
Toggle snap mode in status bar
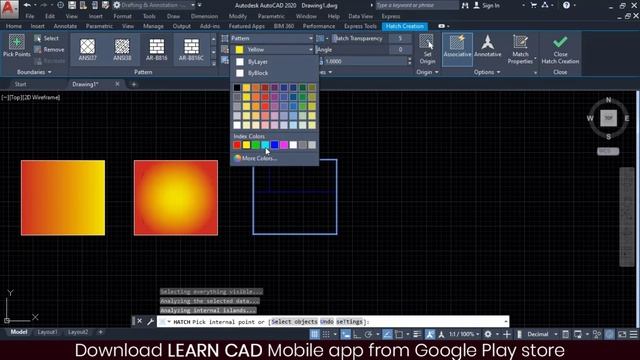[326, 334]
